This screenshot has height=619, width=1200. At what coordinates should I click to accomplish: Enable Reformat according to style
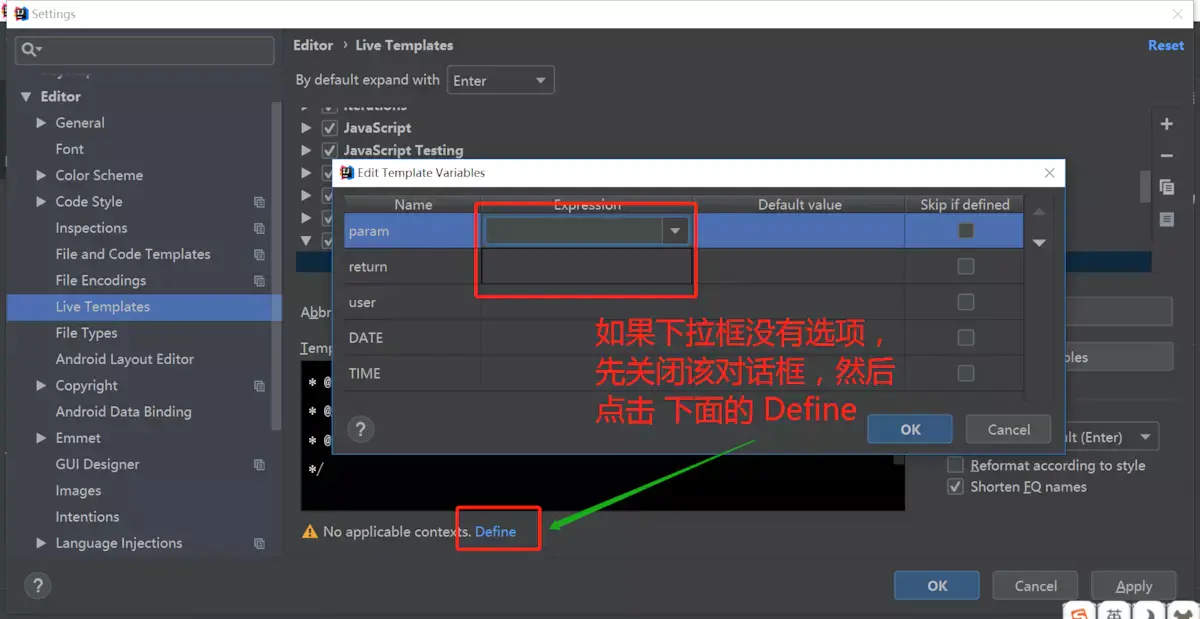(955, 465)
